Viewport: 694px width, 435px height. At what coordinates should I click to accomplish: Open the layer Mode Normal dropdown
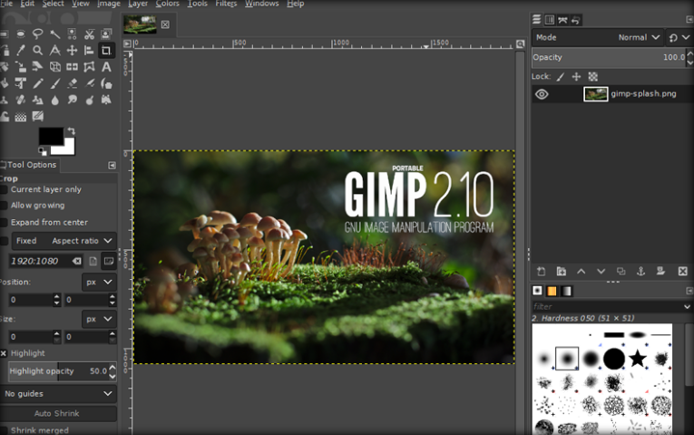click(597, 38)
